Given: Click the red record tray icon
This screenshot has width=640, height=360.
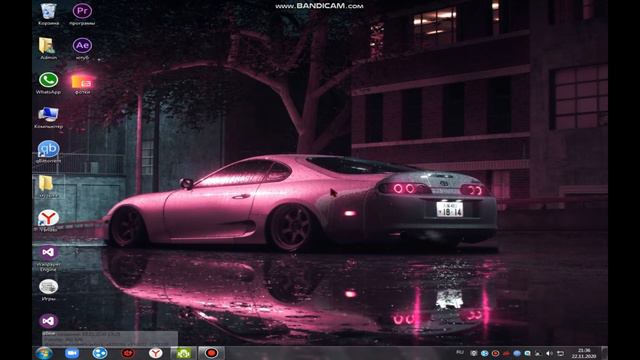Looking at the screenshot, I should pos(495,353).
